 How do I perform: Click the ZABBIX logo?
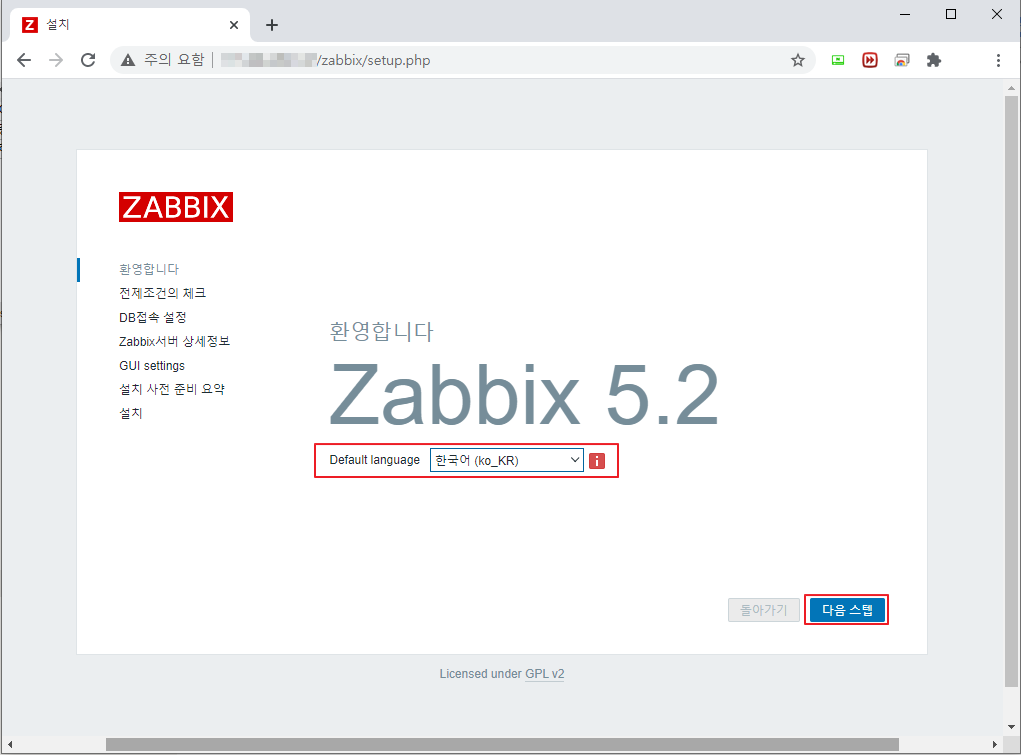point(176,207)
